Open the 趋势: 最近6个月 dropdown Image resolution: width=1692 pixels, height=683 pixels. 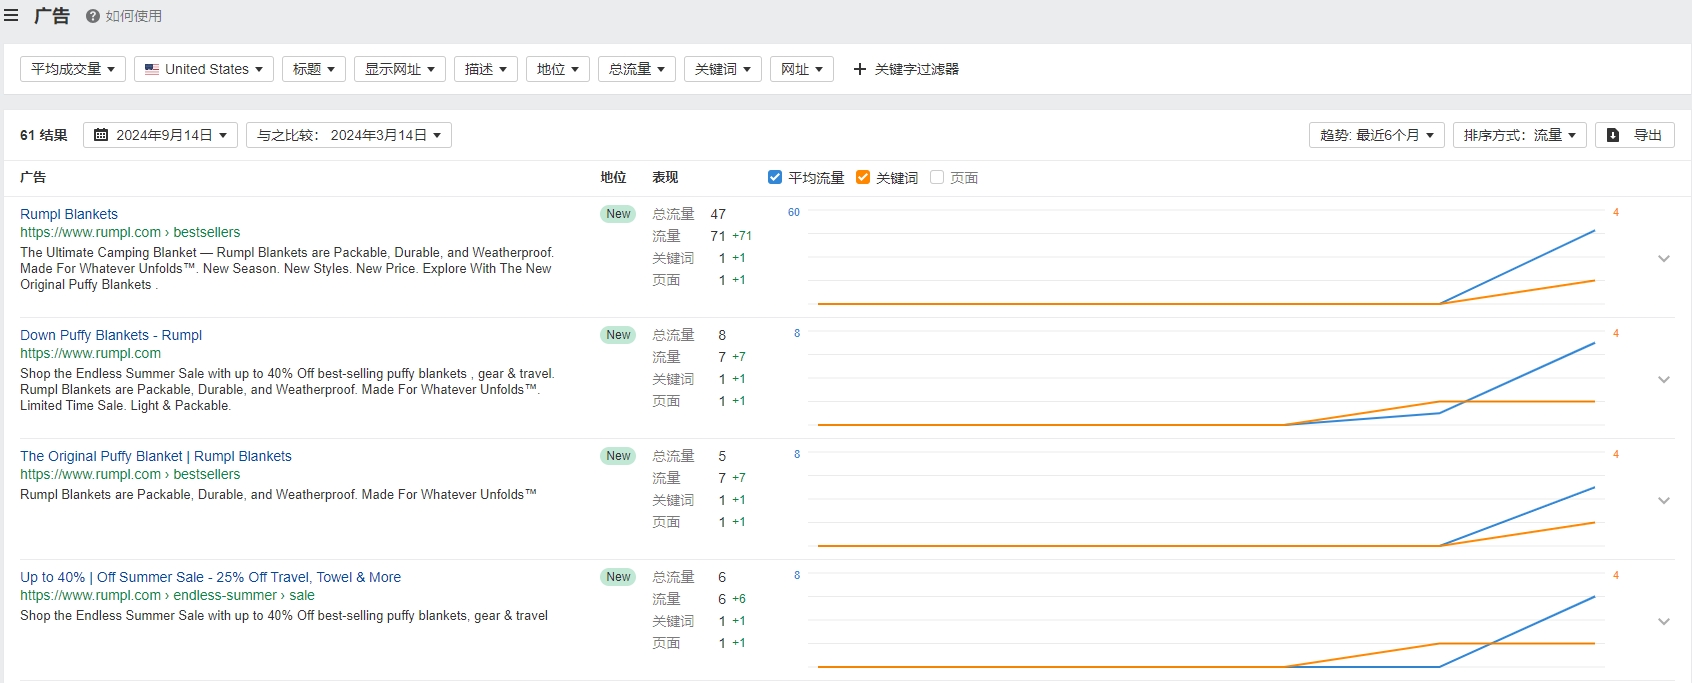[x=1377, y=135]
